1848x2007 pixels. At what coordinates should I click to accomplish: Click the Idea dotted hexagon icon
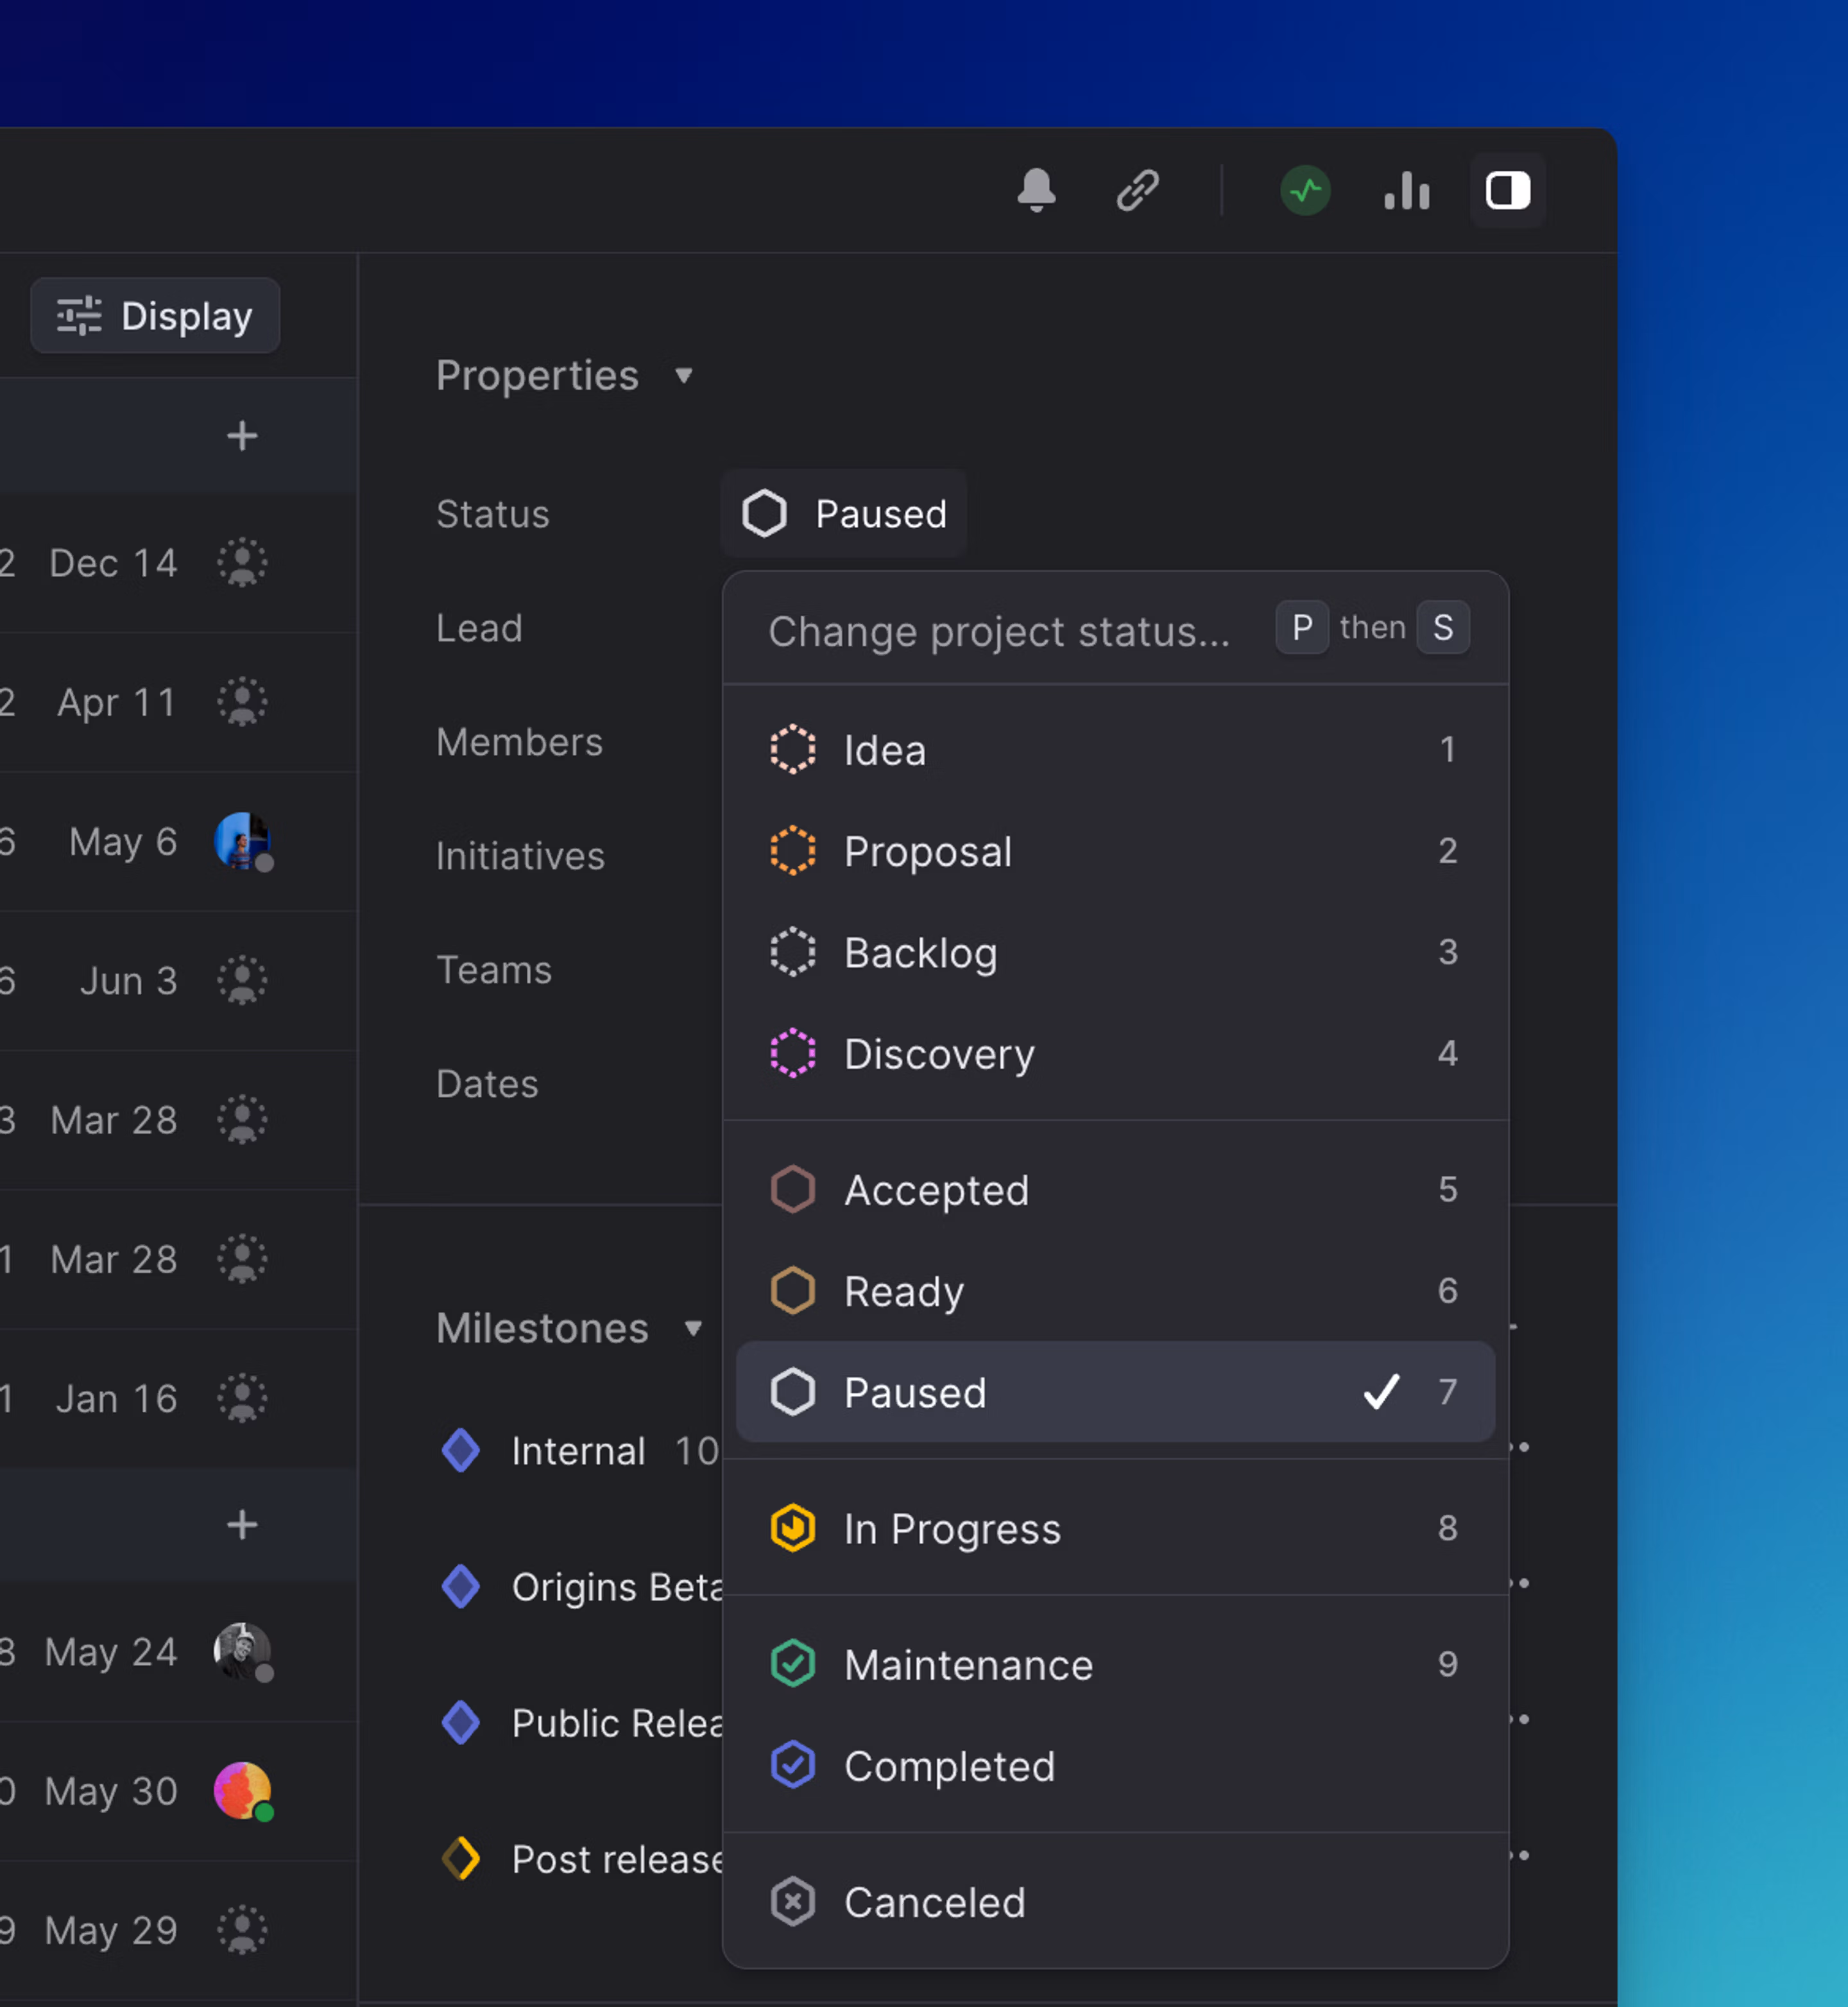pos(792,750)
